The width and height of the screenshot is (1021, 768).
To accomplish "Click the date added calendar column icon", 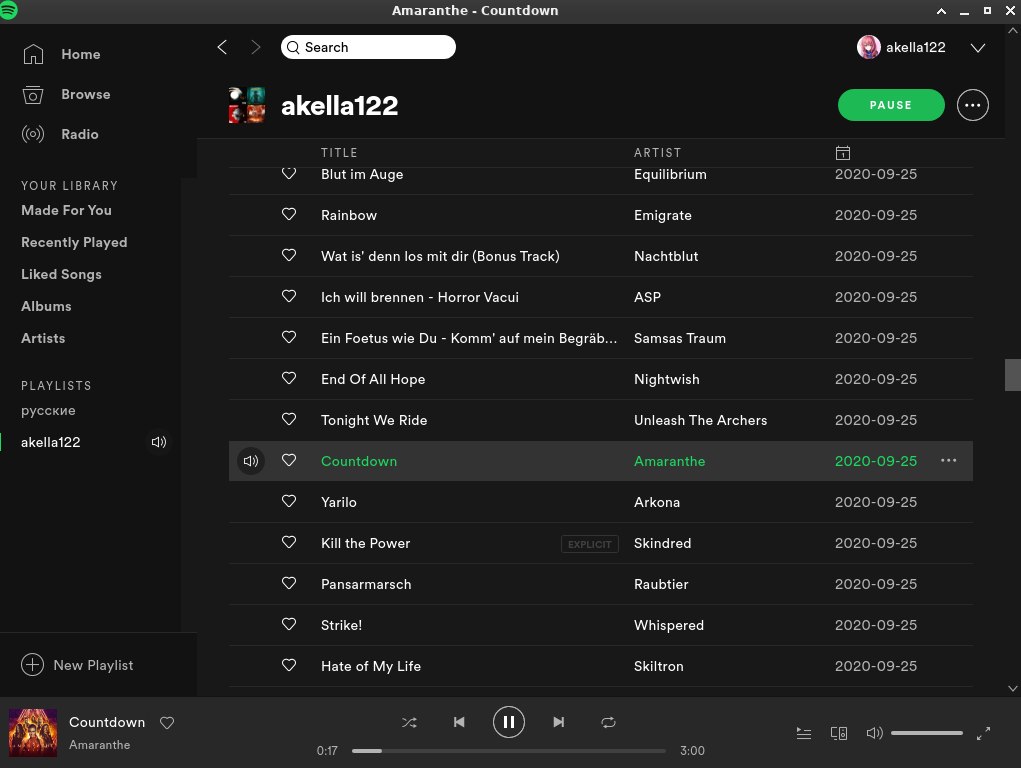I will 843,152.
